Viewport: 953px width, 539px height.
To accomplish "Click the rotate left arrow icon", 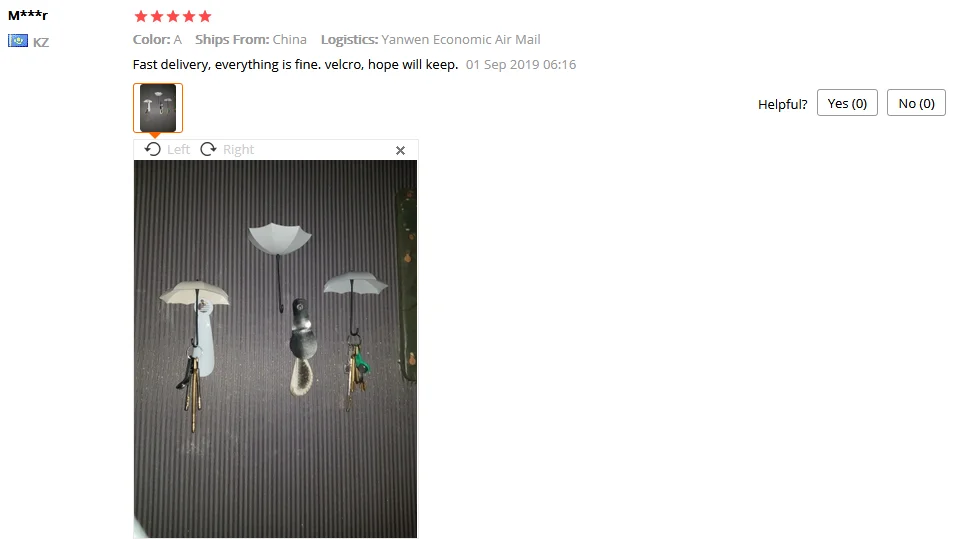I will [153, 149].
